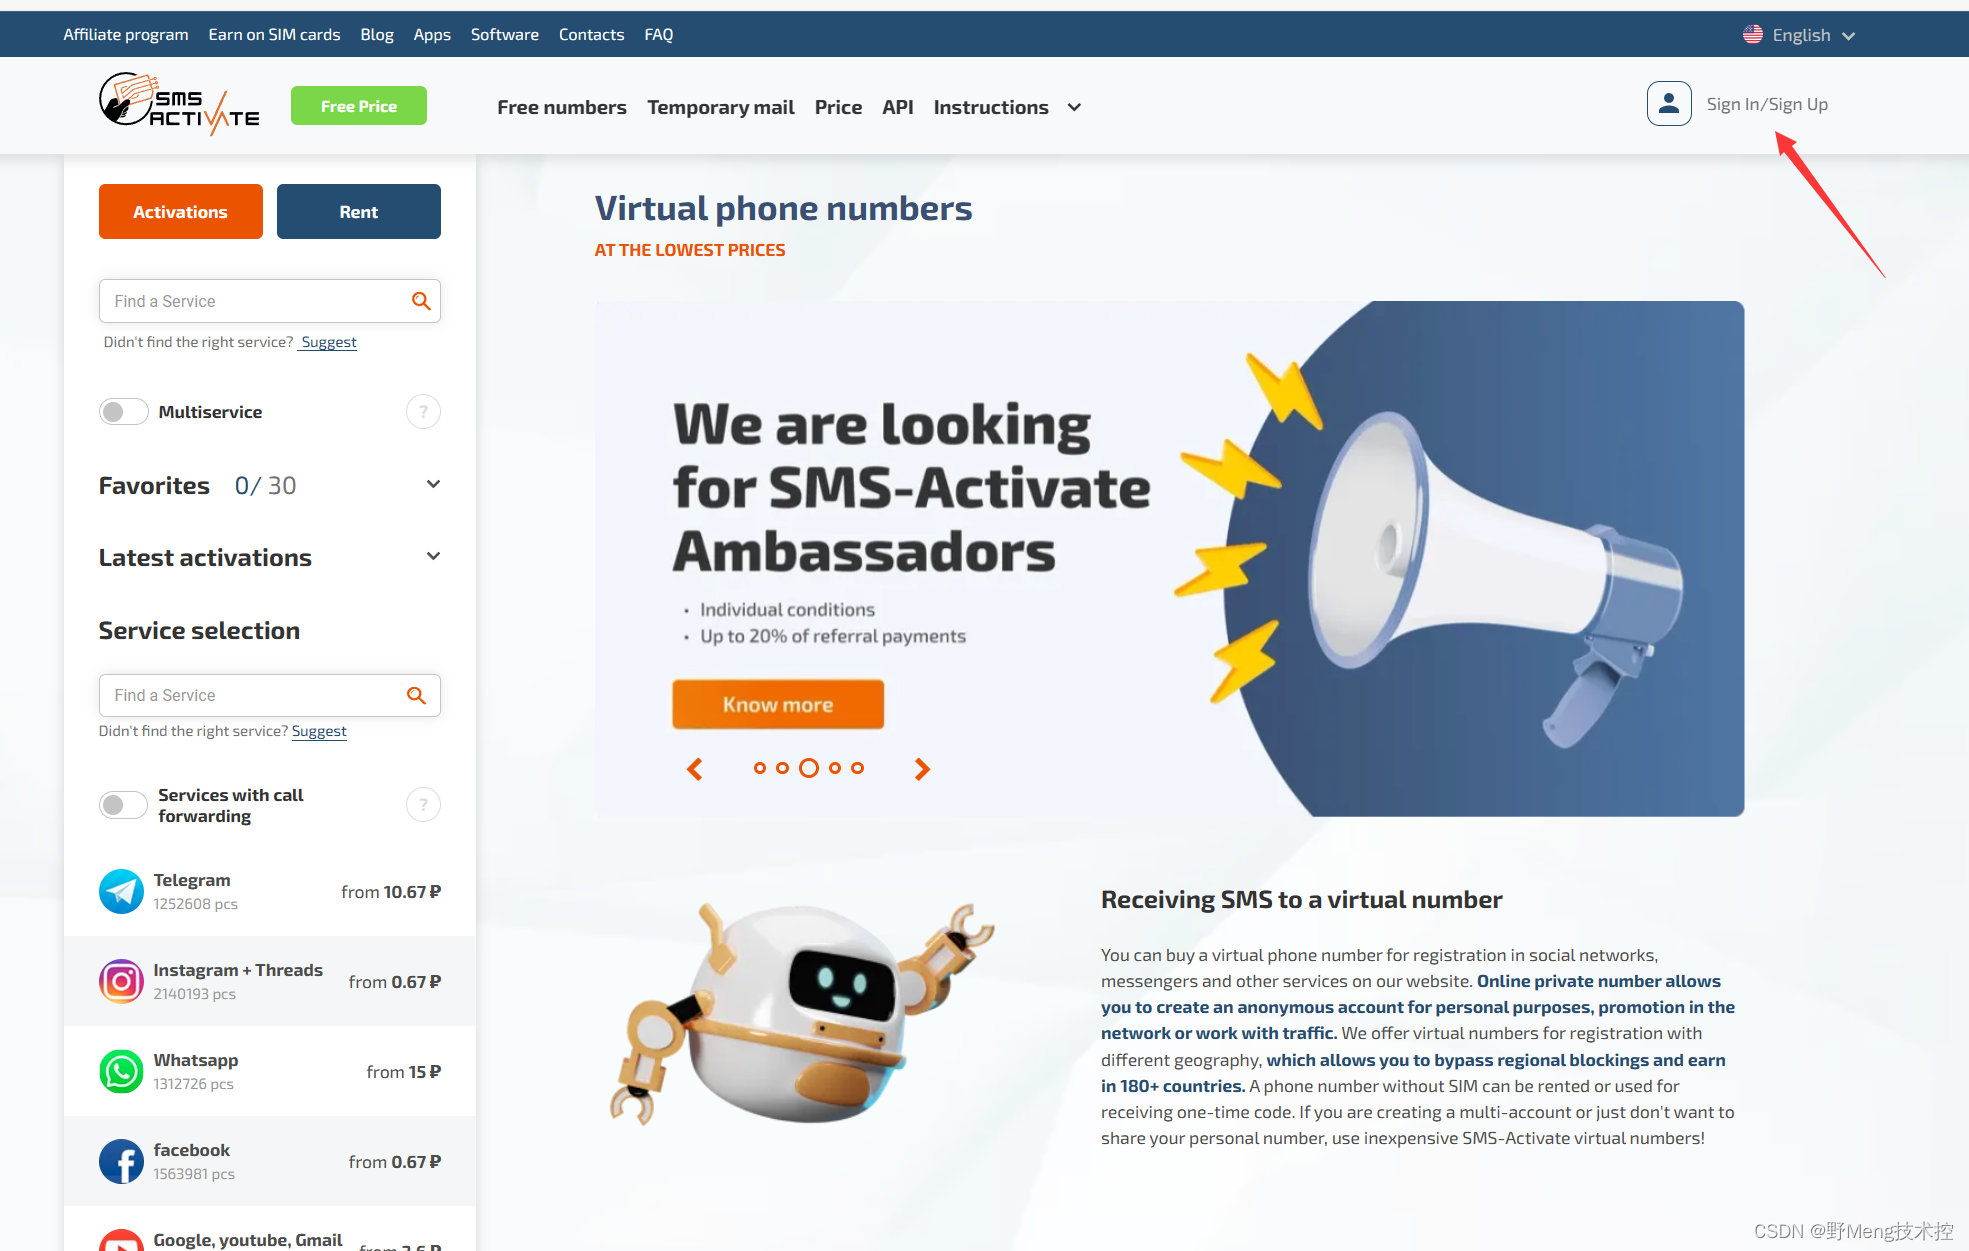Click the SMS Activate logo
The width and height of the screenshot is (1969, 1251).
(x=180, y=104)
